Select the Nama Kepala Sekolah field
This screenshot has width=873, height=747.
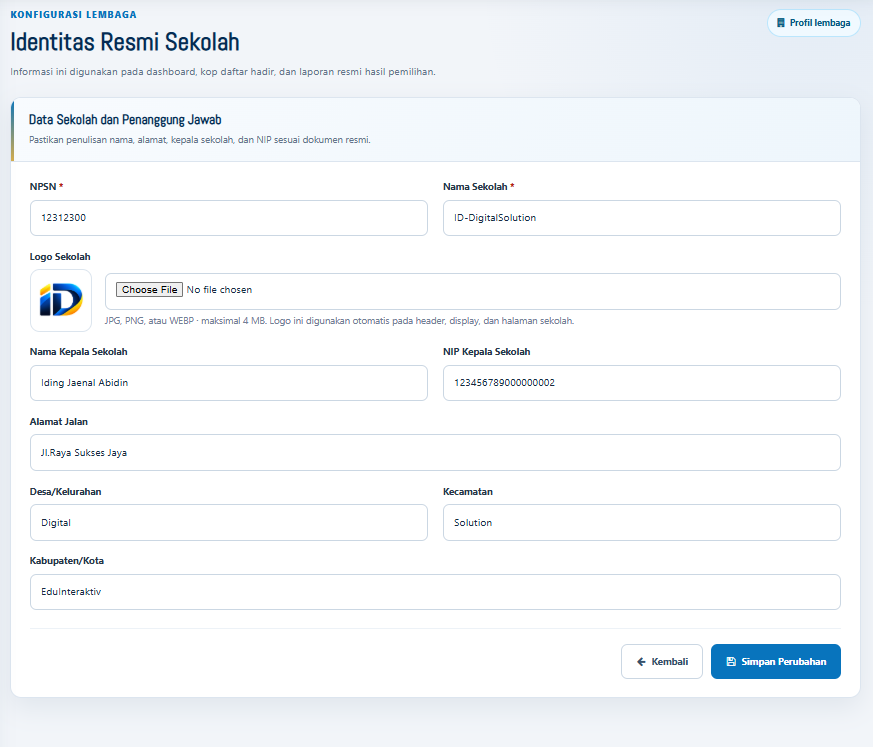[x=229, y=383]
